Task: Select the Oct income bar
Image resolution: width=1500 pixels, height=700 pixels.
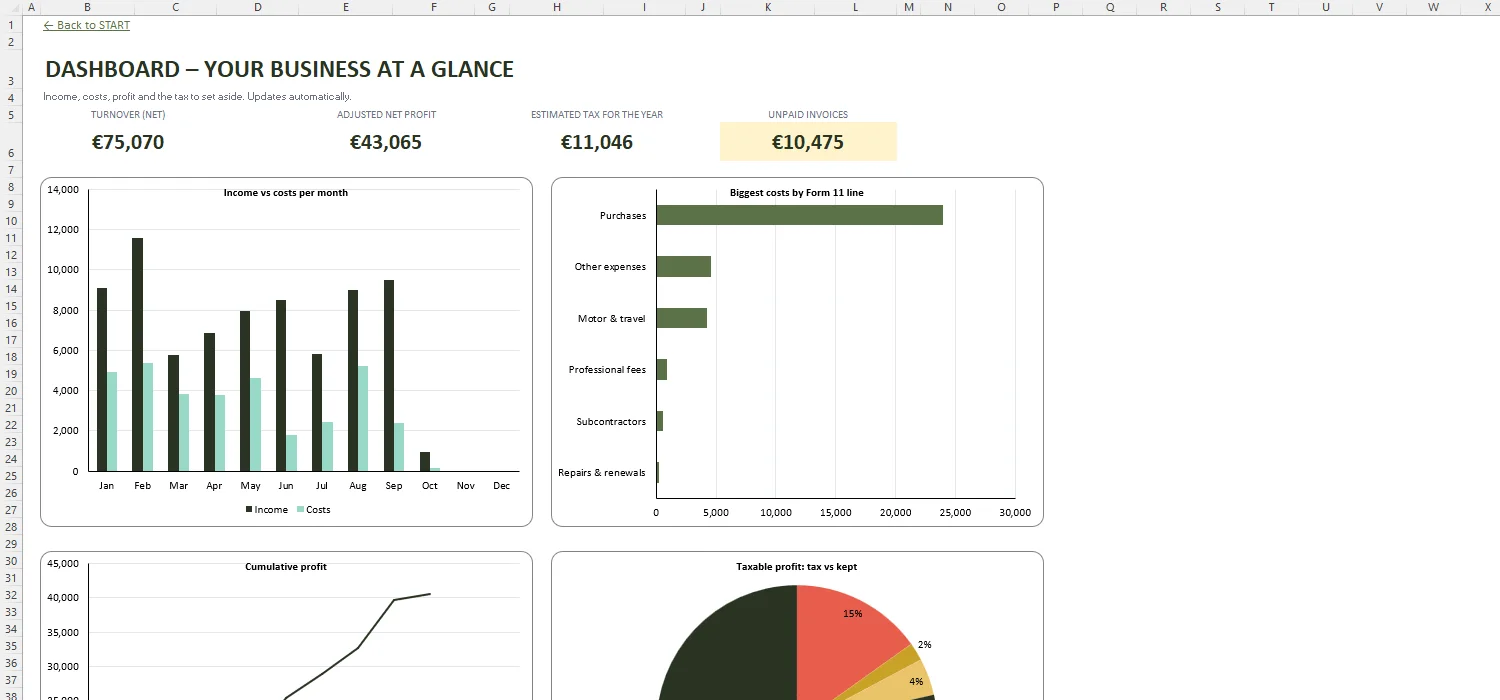Action: coord(424,461)
